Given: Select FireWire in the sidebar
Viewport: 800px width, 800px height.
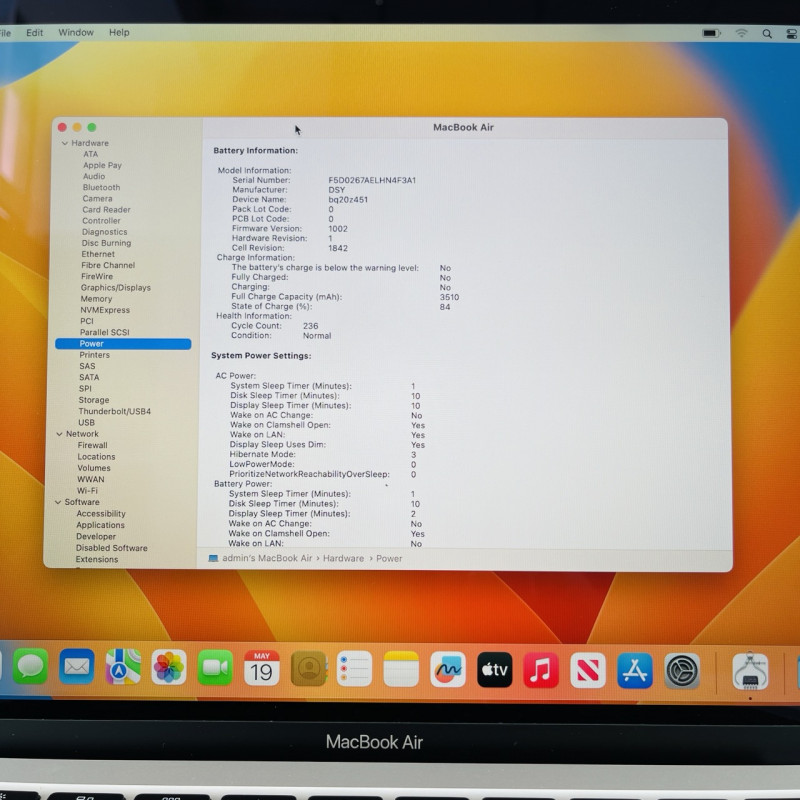Looking at the screenshot, I should point(97,277).
